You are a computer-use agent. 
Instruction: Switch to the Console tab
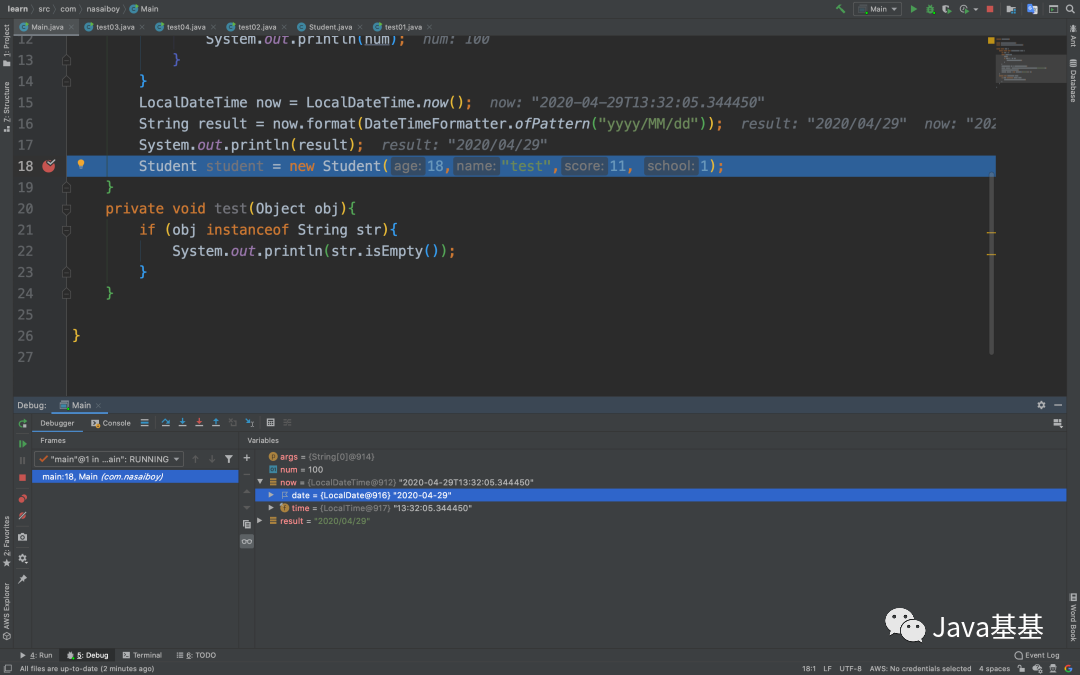point(111,423)
